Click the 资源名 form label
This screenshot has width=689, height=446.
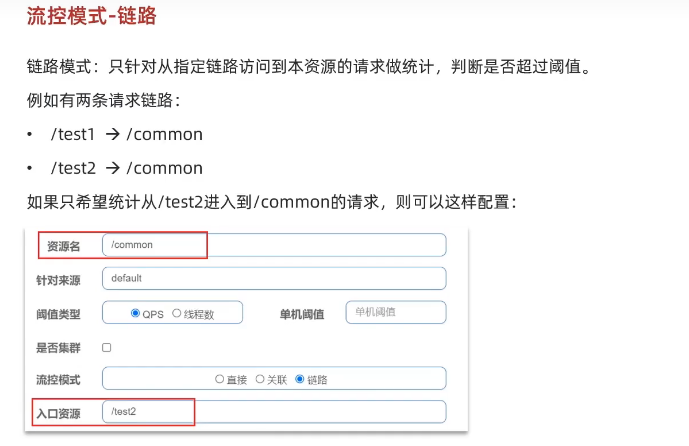[x=64, y=246]
